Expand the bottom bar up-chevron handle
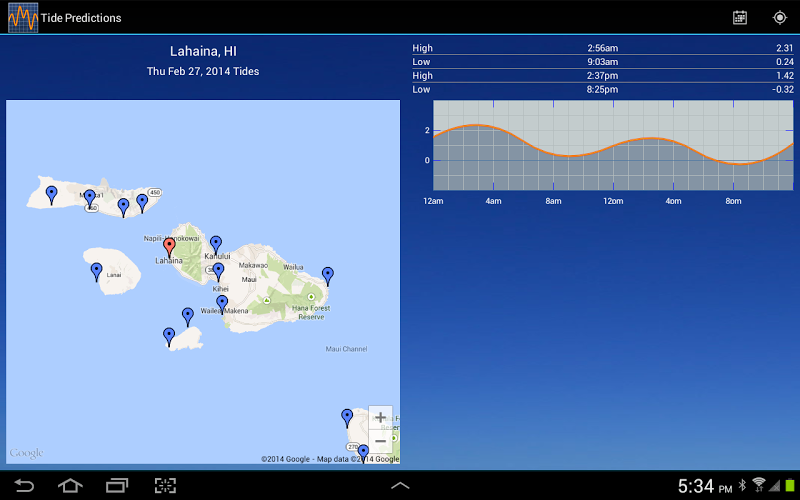Image resolution: width=800 pixels, height=500 pixels. pos(400,486)
